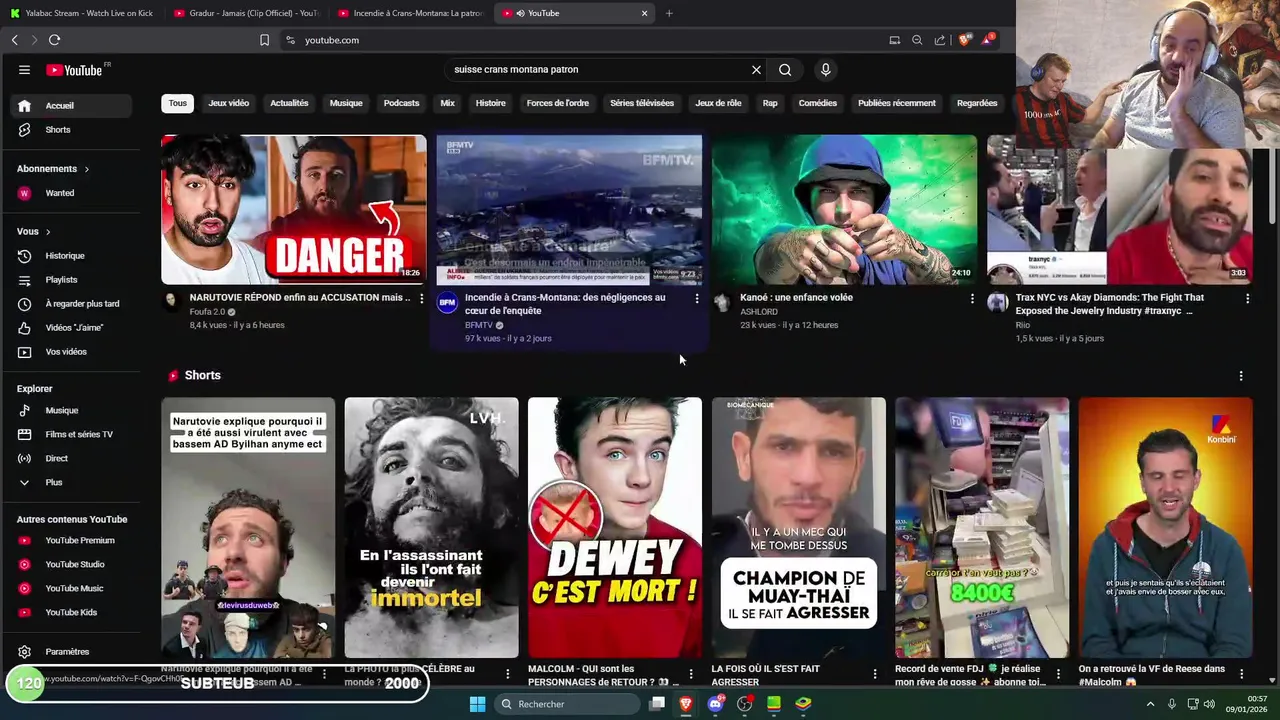Open the DEWEY C'EST MORT short

[615, 528]
